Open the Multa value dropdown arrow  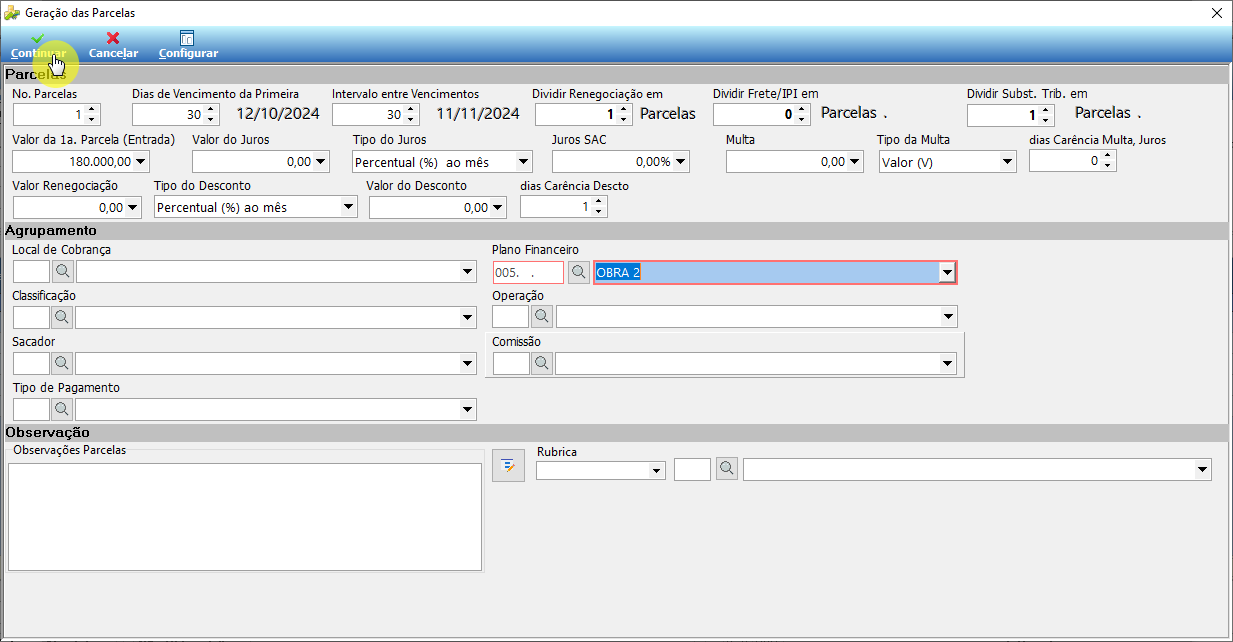pos(854,161)
